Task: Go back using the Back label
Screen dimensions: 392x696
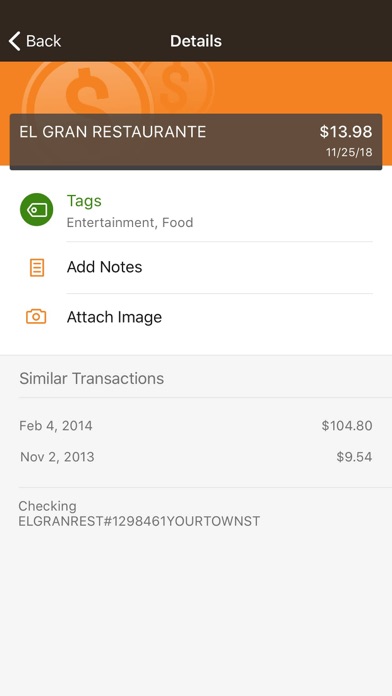Action: click(x=43, y=41)
